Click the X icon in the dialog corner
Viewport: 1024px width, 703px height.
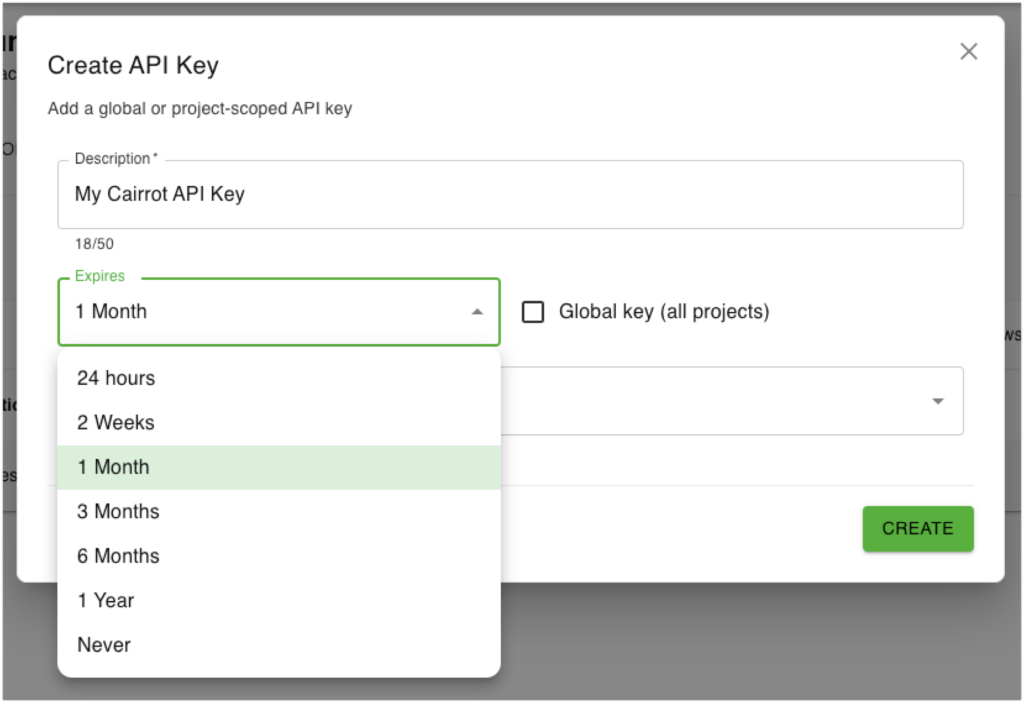point(968,51)
